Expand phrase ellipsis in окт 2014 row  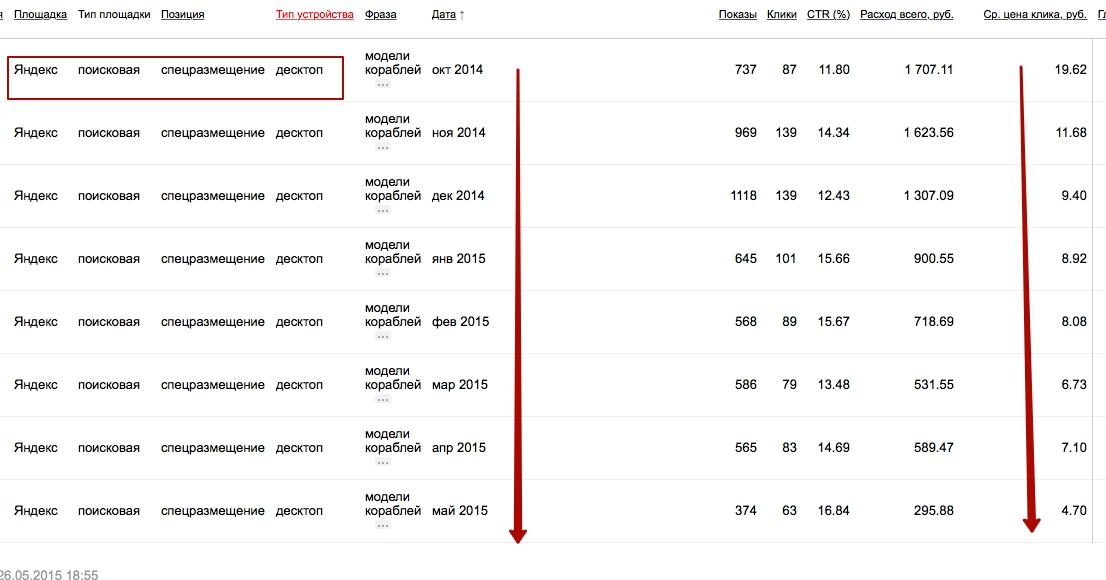pyautogui.click(x=382, y=85)
